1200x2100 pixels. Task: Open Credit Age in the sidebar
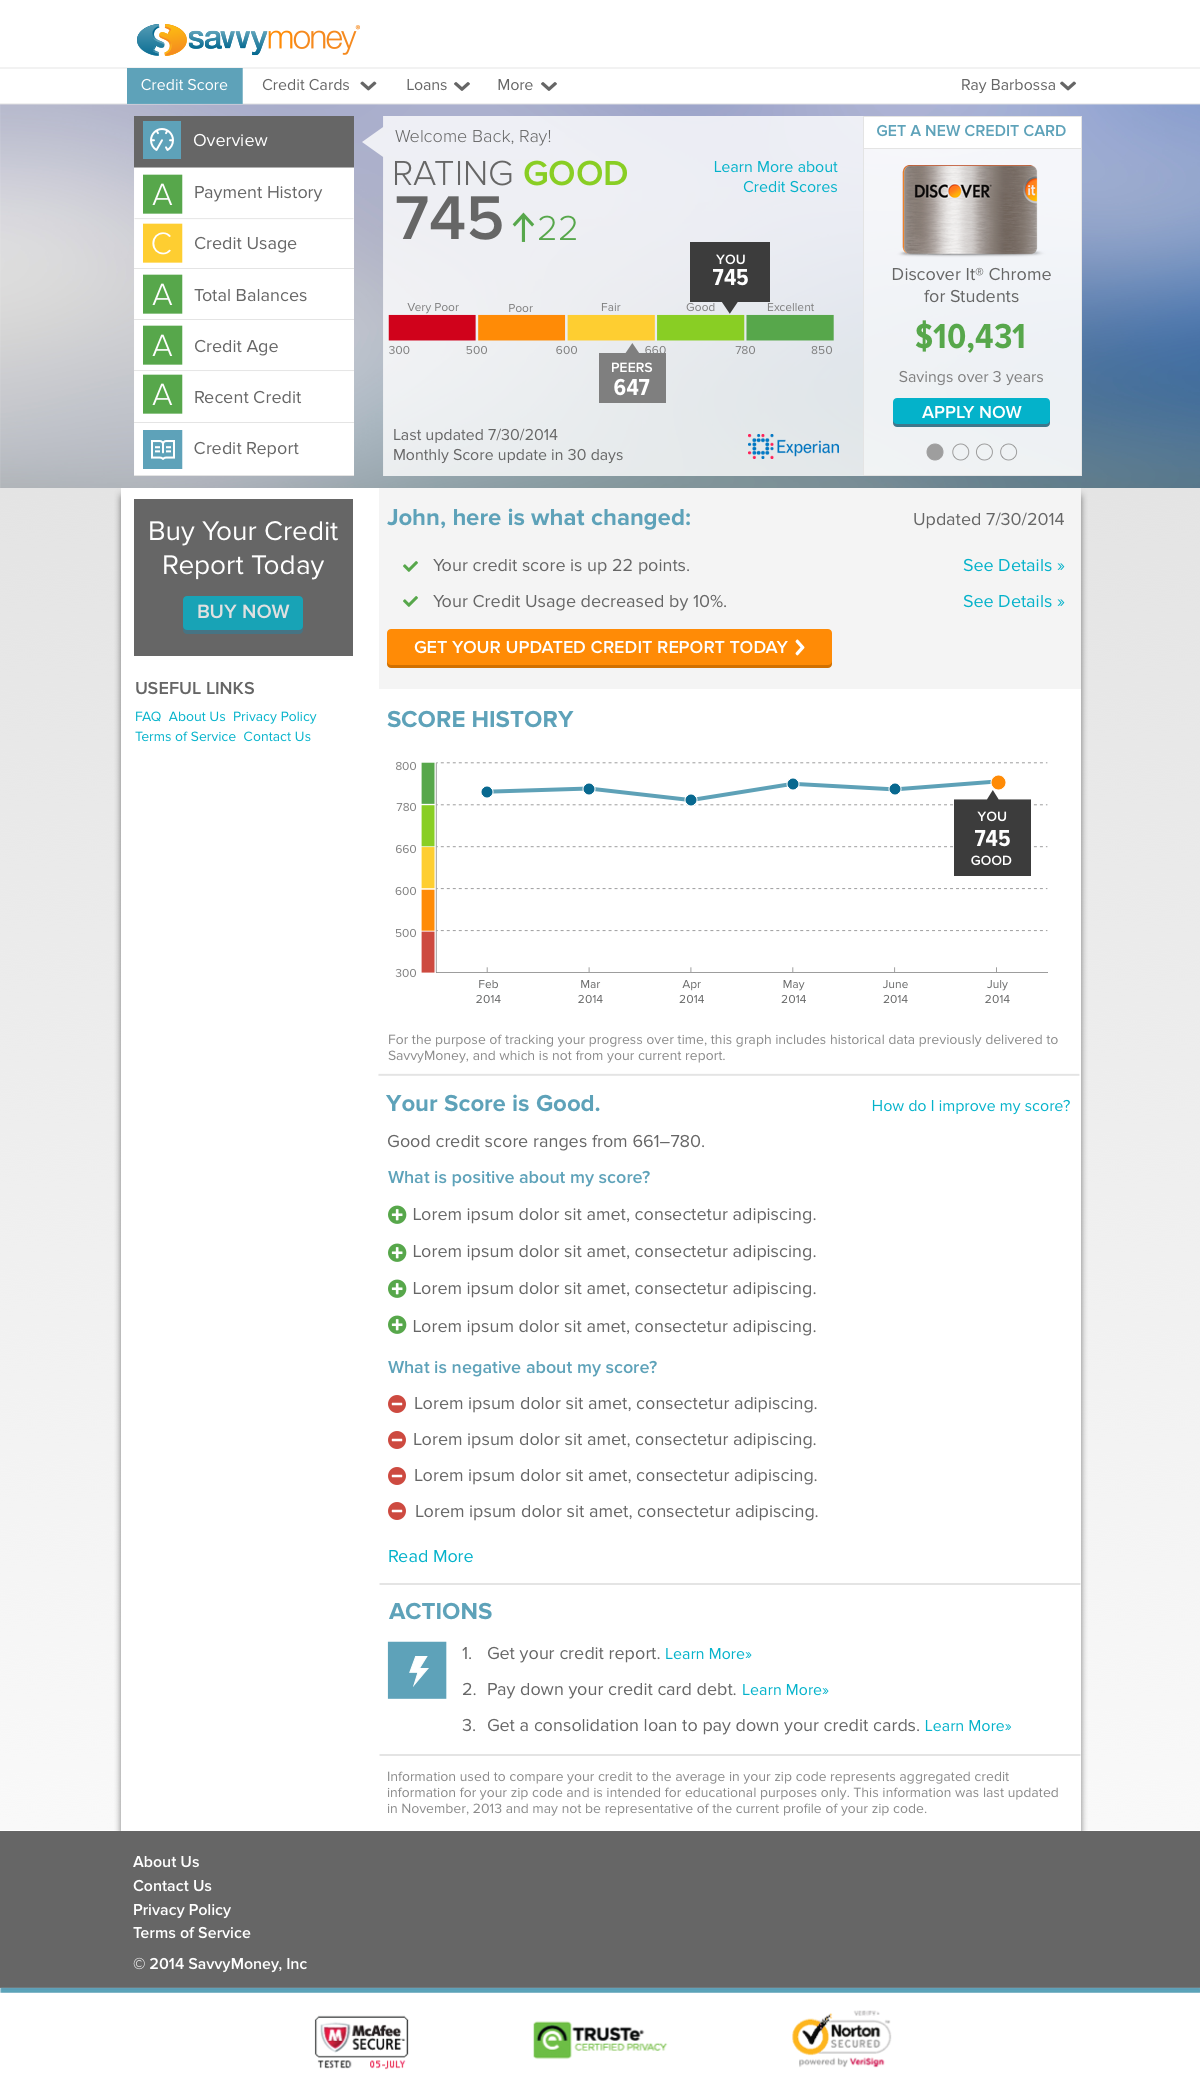click(244, 346)
